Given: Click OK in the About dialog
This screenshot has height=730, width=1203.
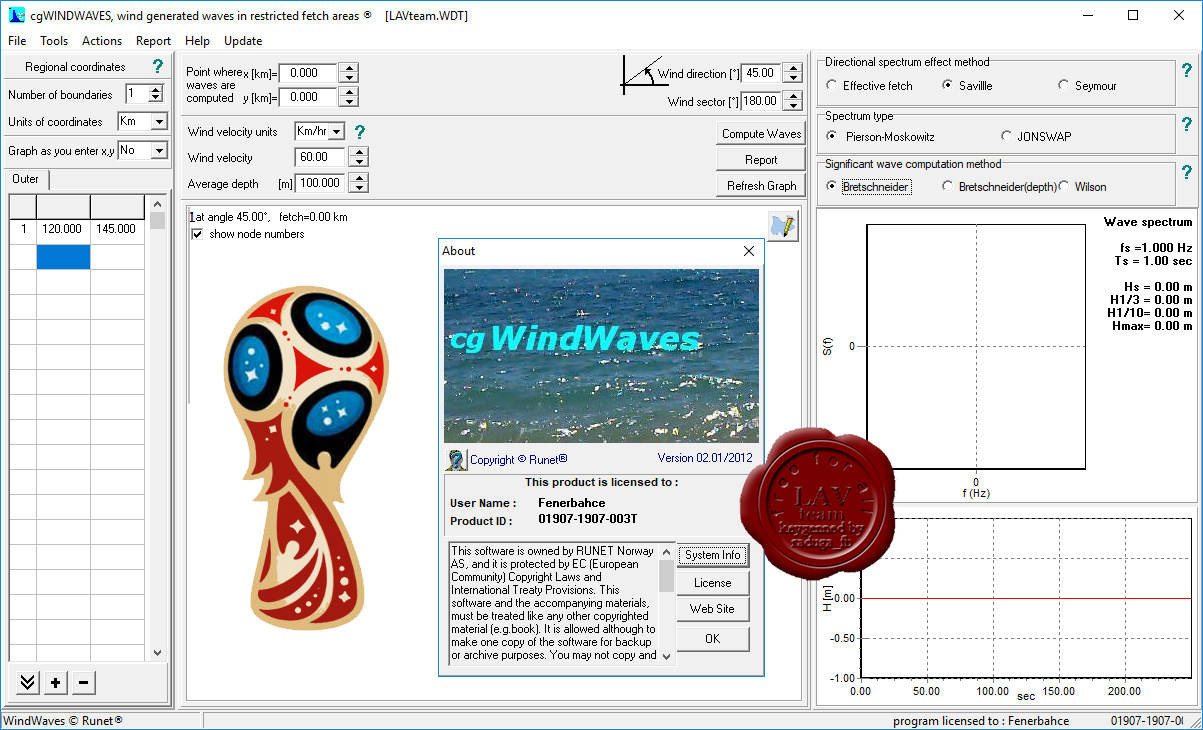Looking at the screenshot, I should tap(713, 638).
